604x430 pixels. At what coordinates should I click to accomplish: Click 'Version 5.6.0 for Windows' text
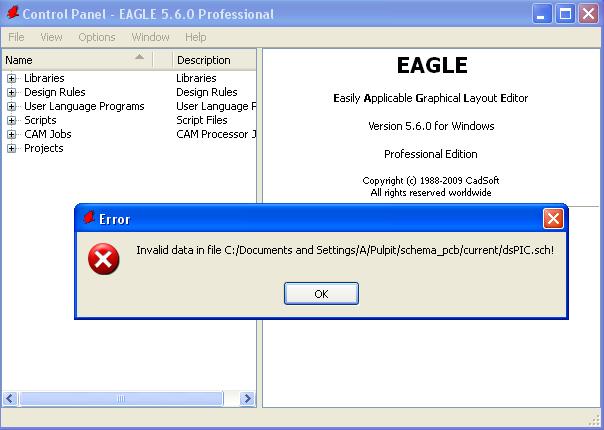pos(431,126)
